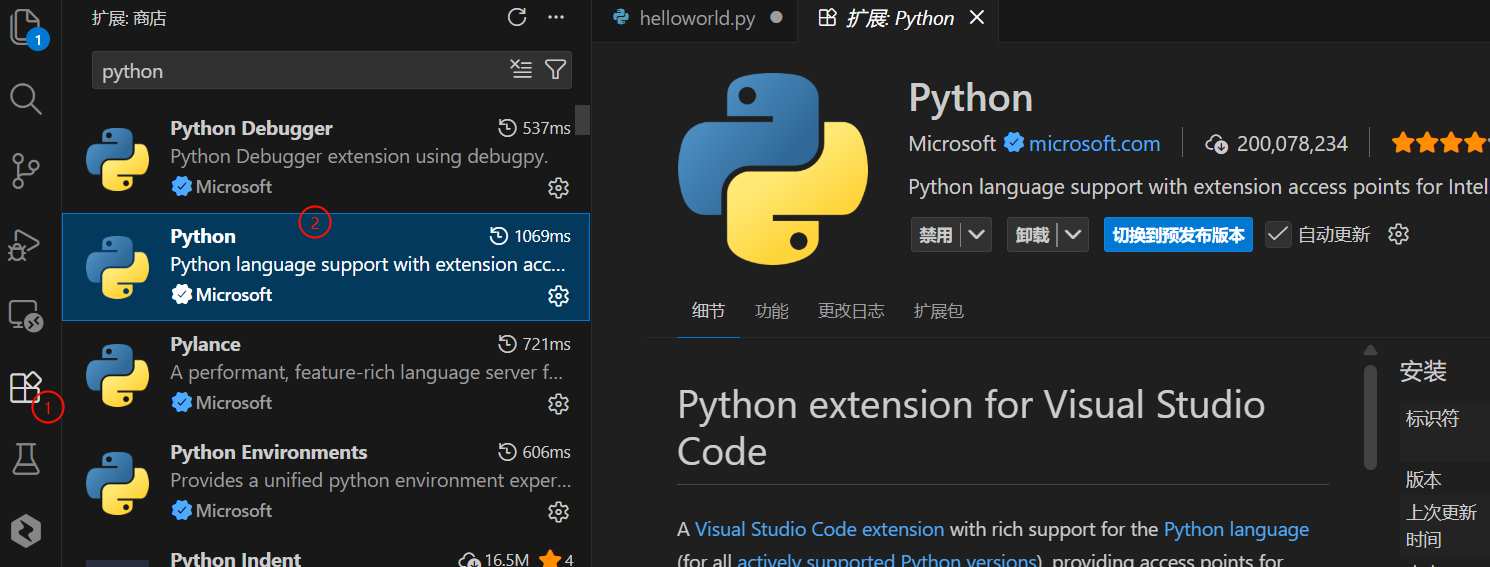Click 切换到预发布版本 button

1178,235
